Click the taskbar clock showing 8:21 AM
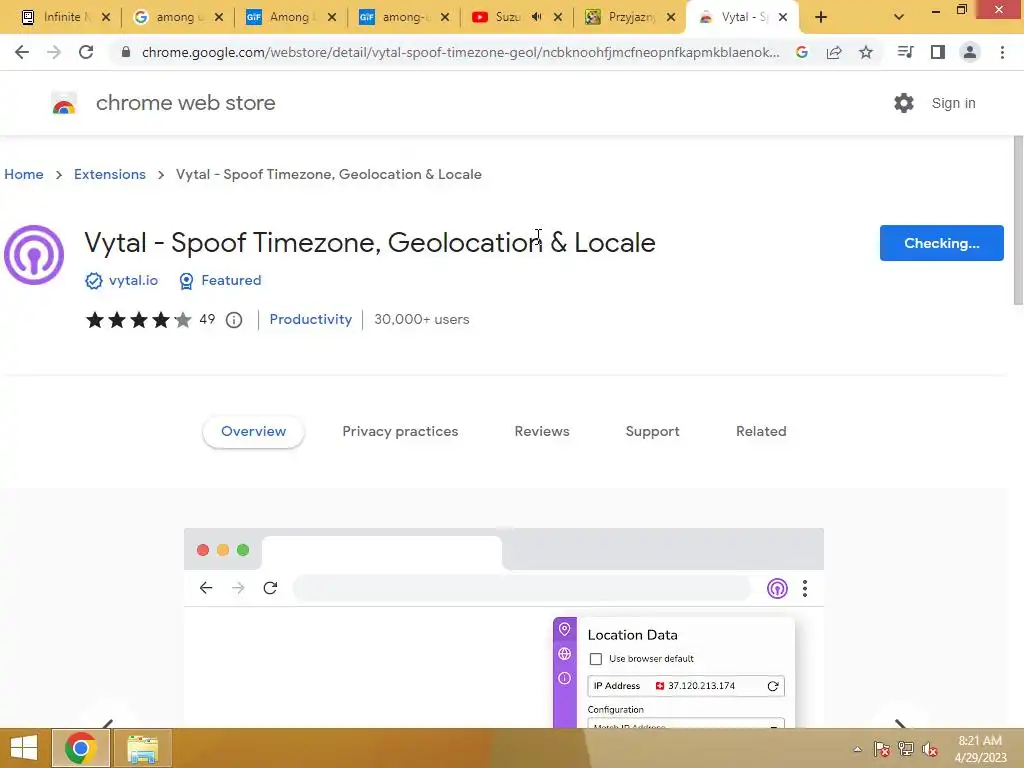 (980, 749)
